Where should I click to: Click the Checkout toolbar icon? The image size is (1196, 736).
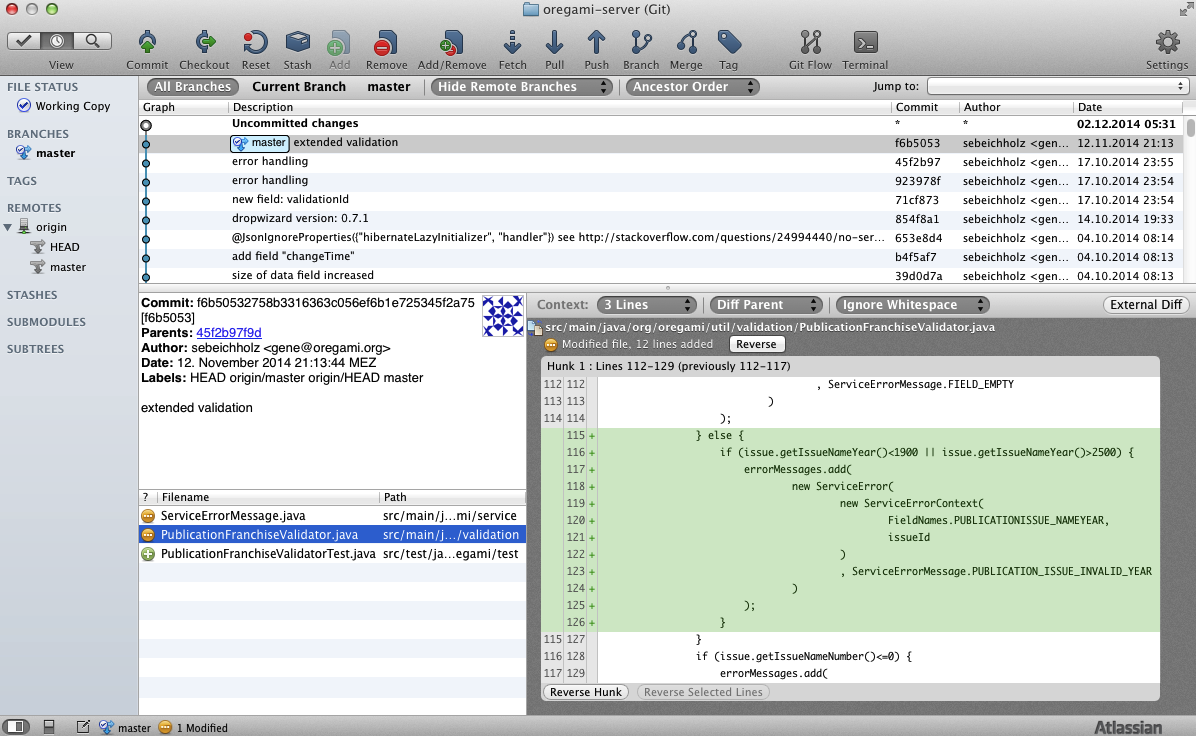[204, 43]
